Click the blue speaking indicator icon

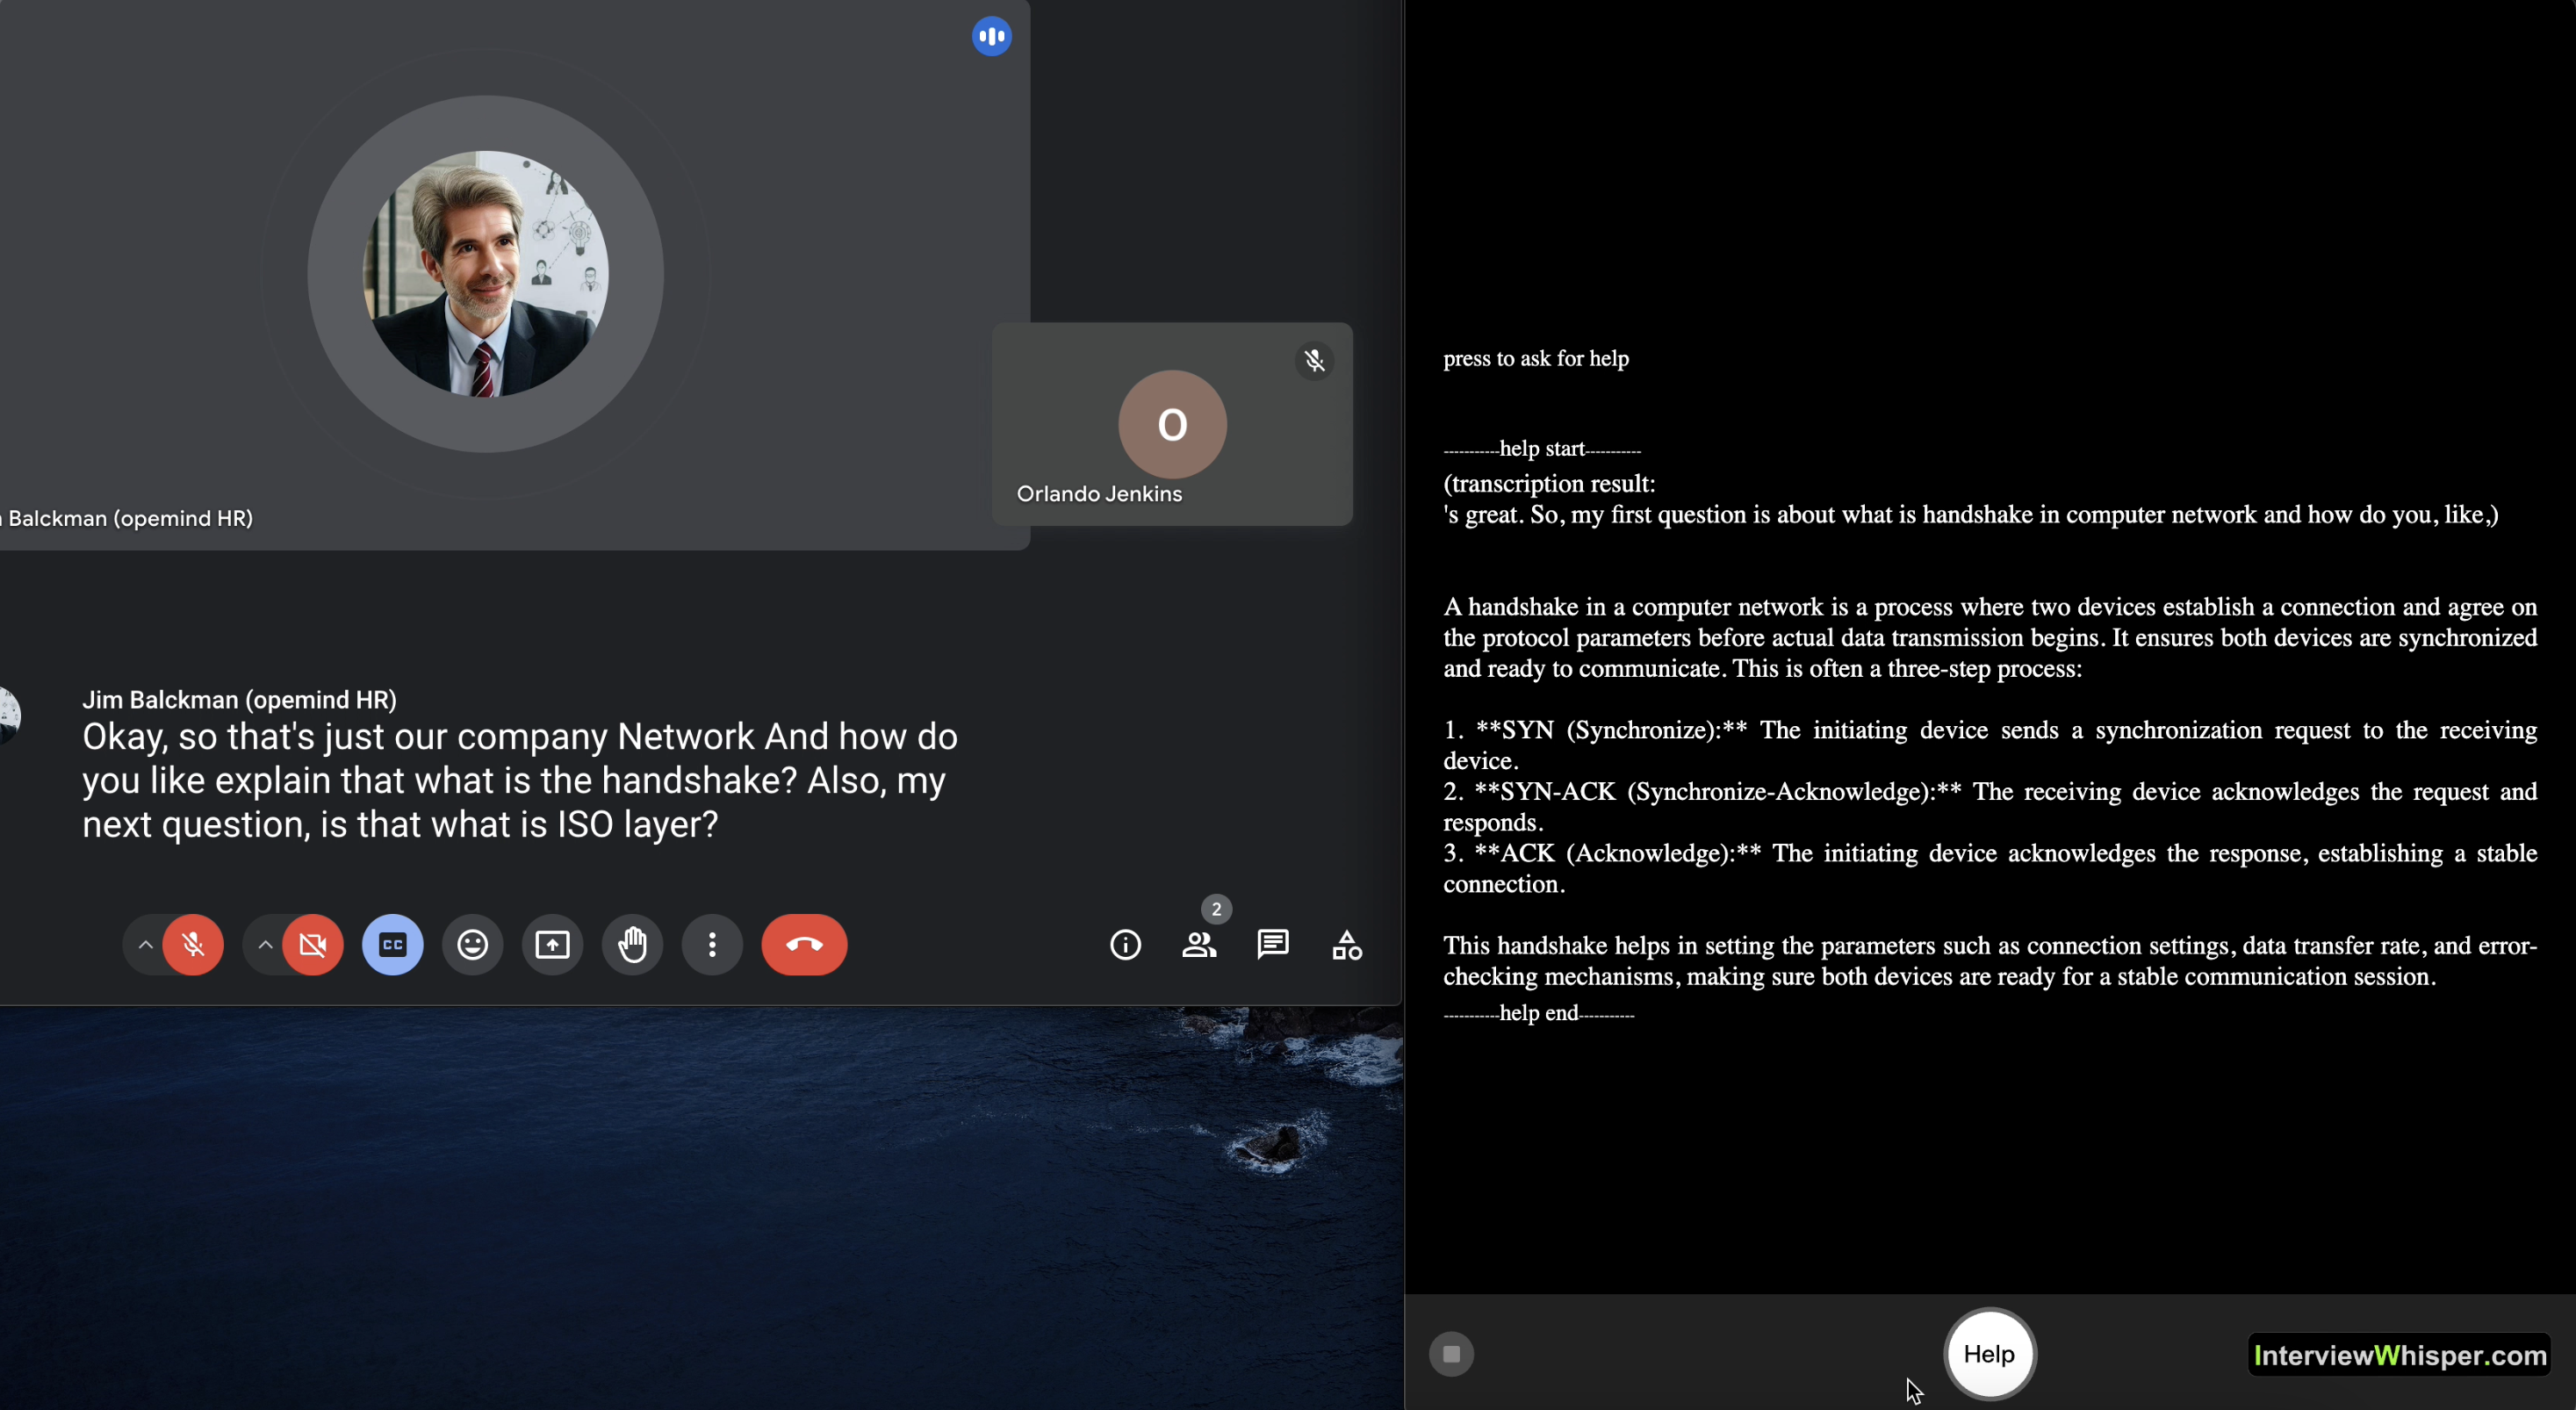pyautogui.click(x=991, y=37)
